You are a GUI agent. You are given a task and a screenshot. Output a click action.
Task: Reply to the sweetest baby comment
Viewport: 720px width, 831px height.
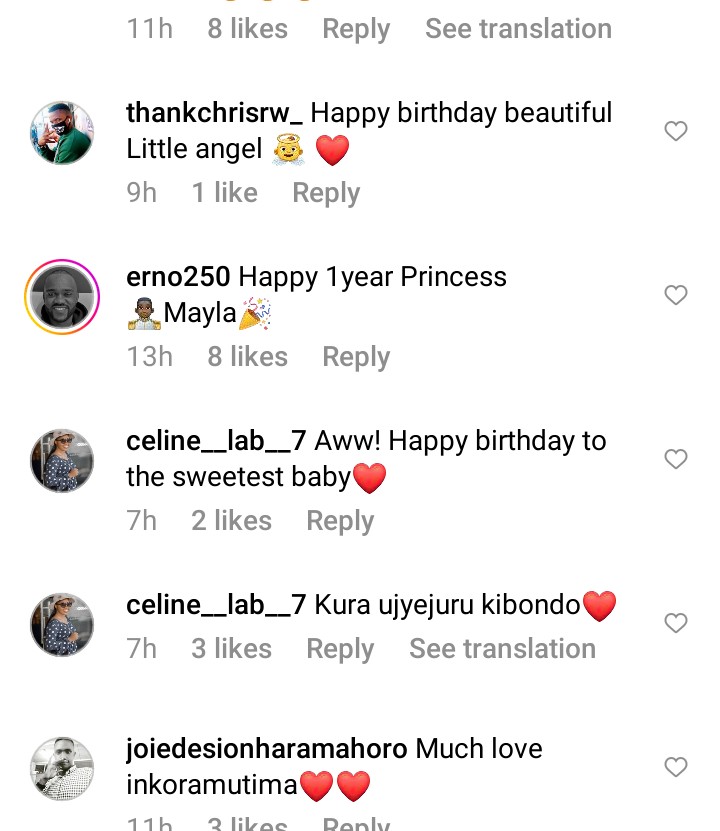tap(340, 521)
